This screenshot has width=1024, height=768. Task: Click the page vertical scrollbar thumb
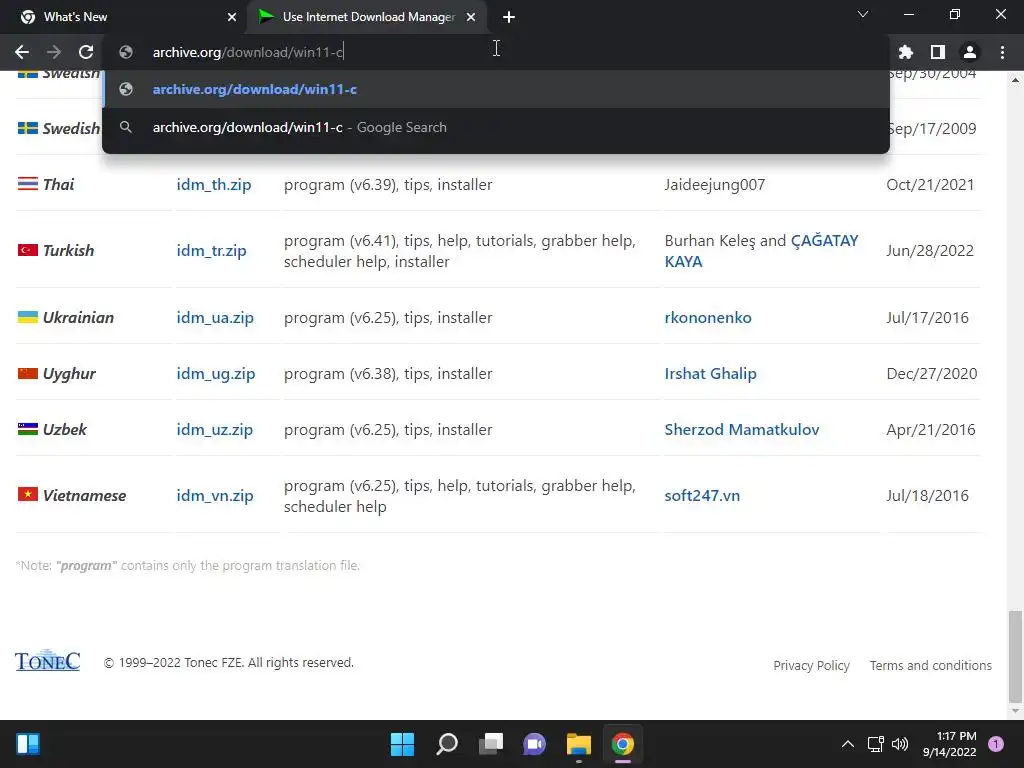pos(1014,656)
